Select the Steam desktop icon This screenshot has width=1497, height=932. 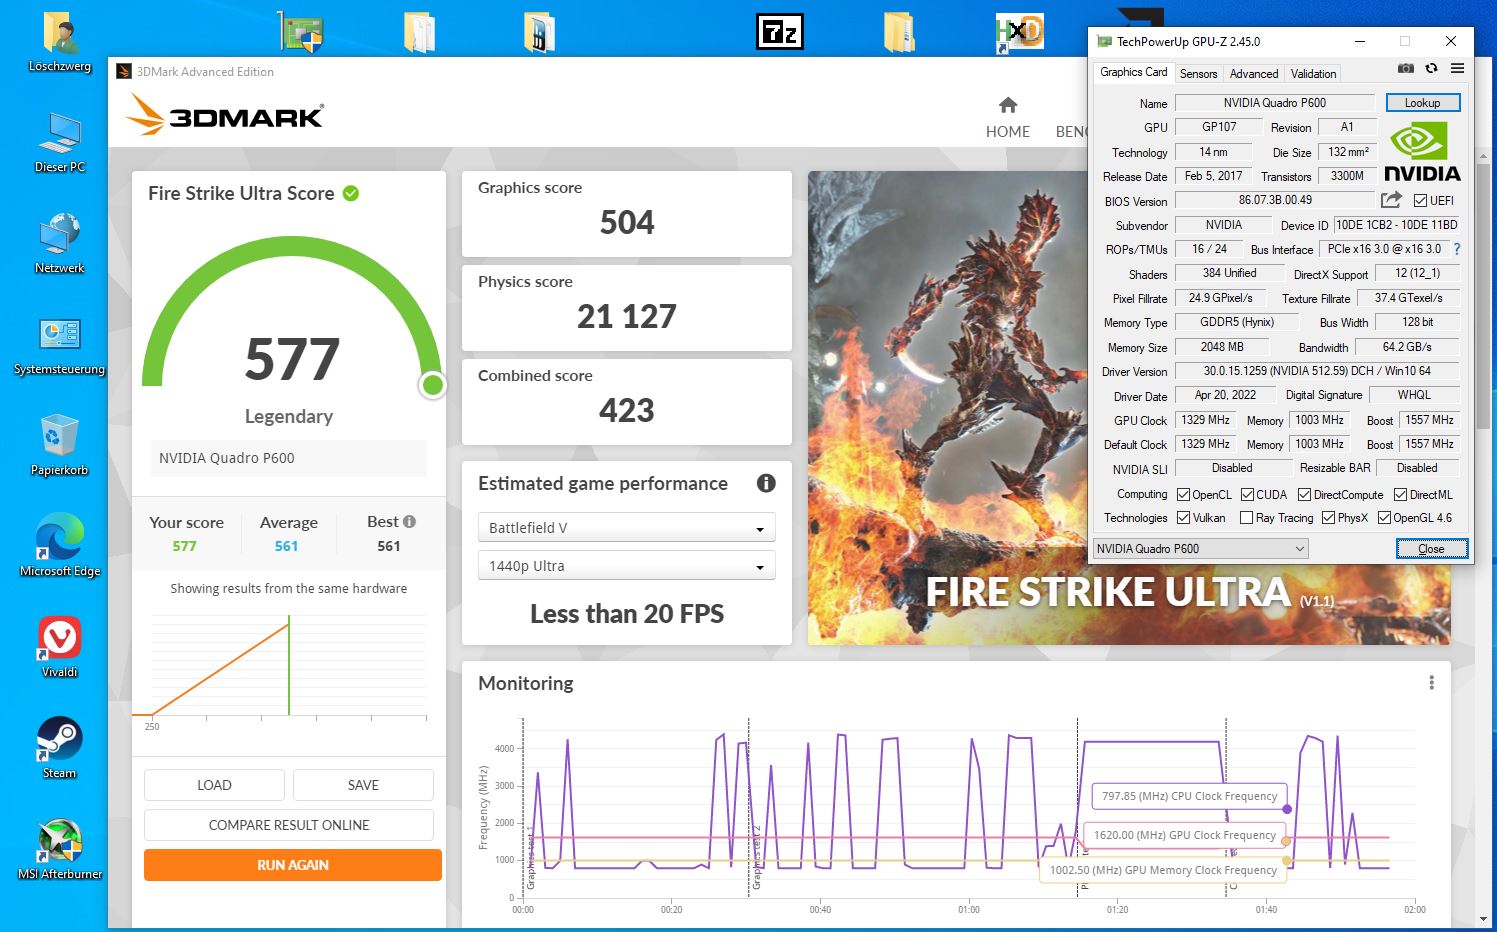(x=60, y=748)
